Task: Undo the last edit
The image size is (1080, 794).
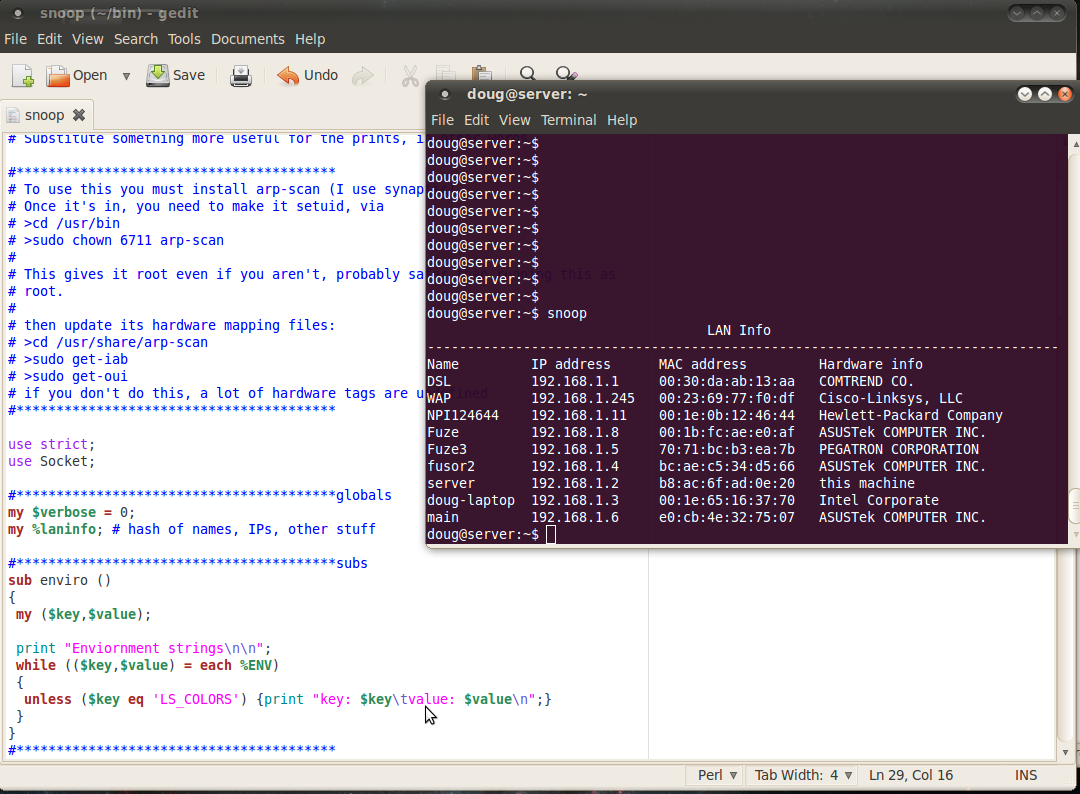Action: [x=307, y=76]
